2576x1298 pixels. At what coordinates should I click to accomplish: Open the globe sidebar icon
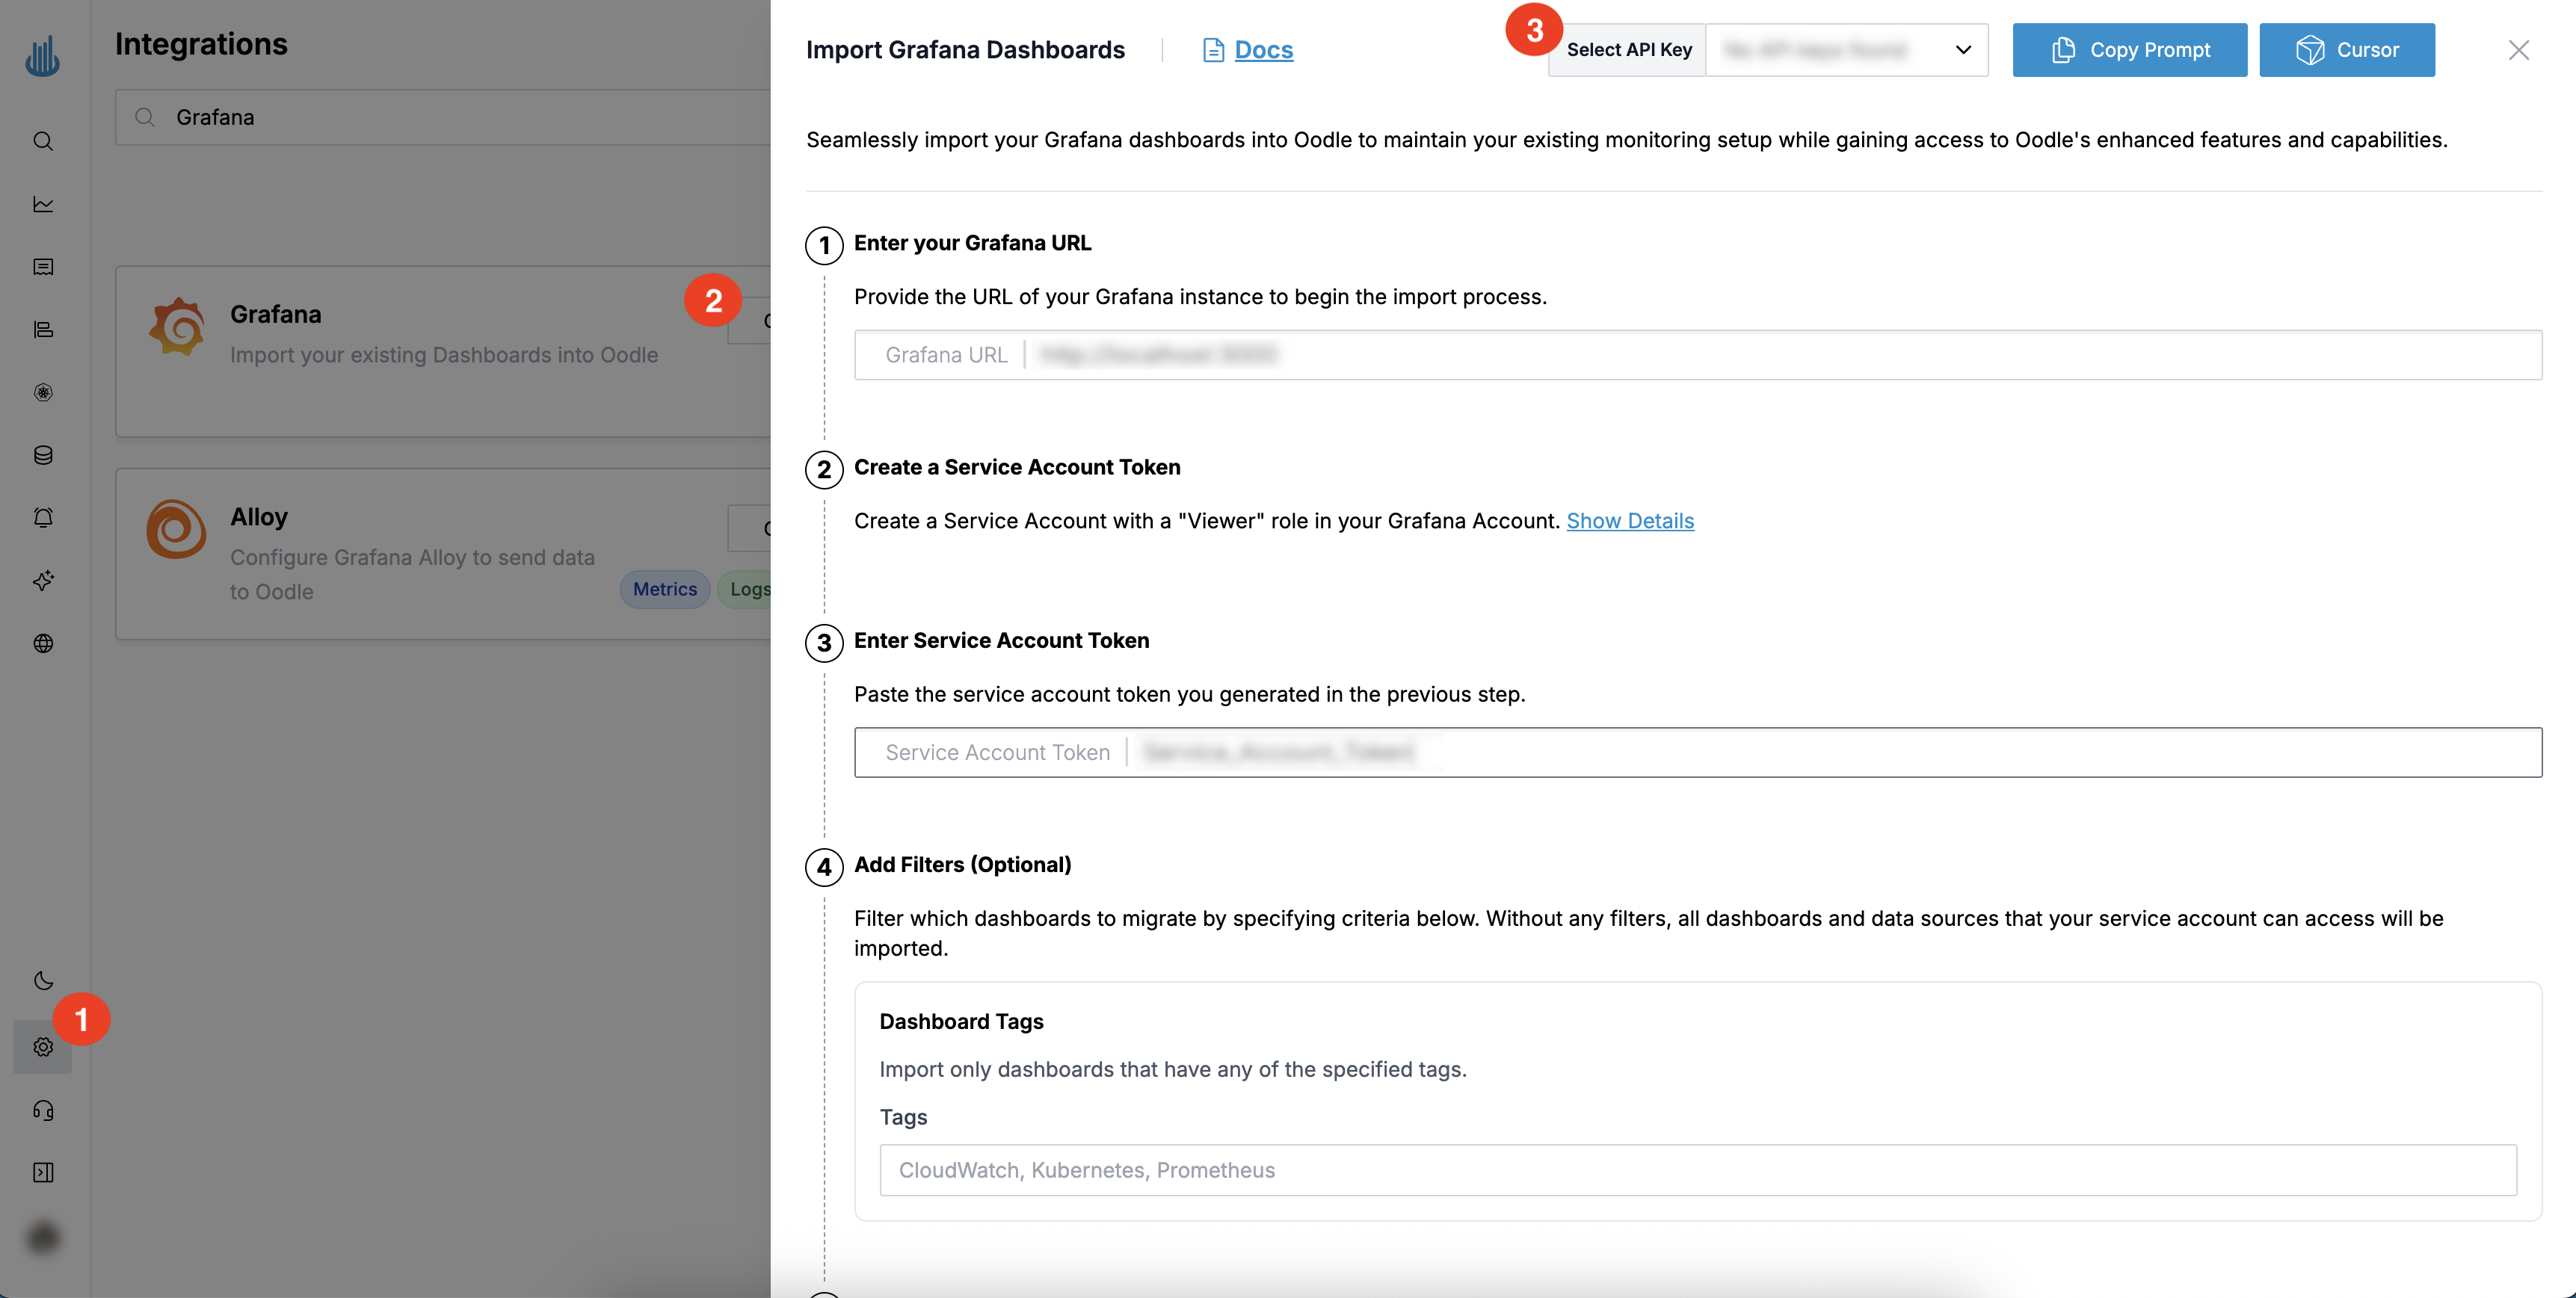[x=43, y=643]
